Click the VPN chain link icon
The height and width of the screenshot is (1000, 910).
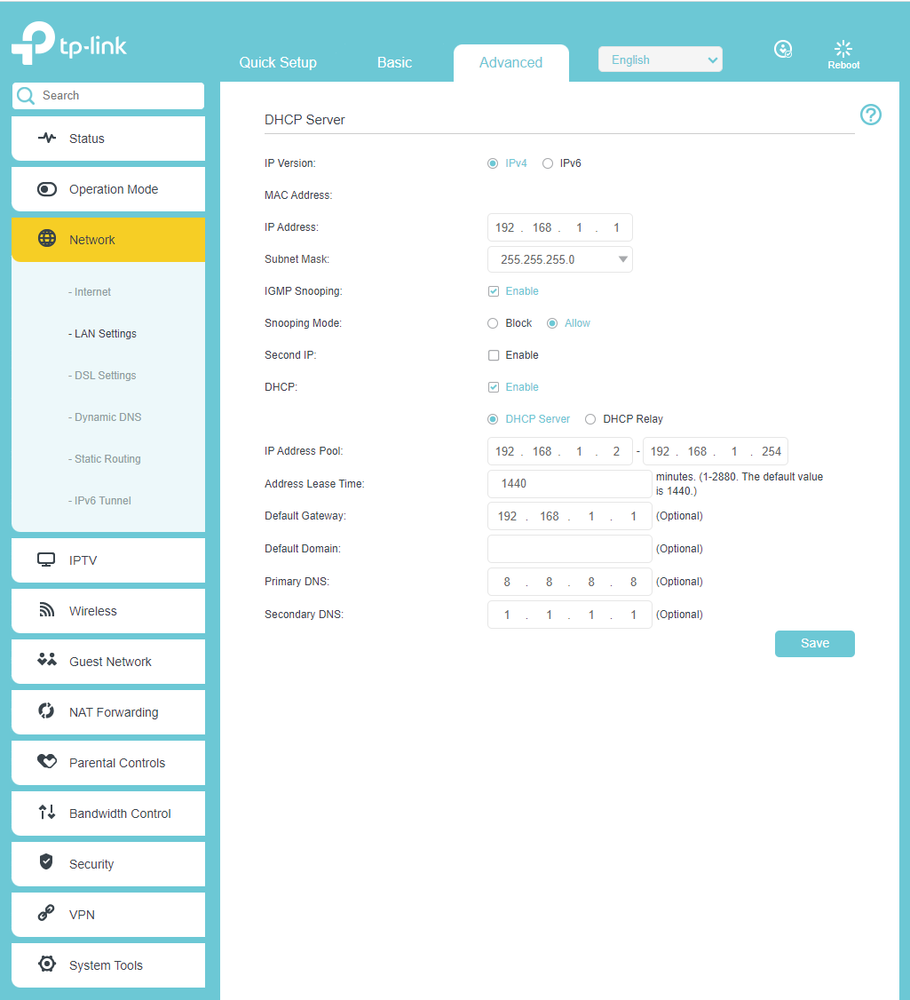[x=46, y=914]
